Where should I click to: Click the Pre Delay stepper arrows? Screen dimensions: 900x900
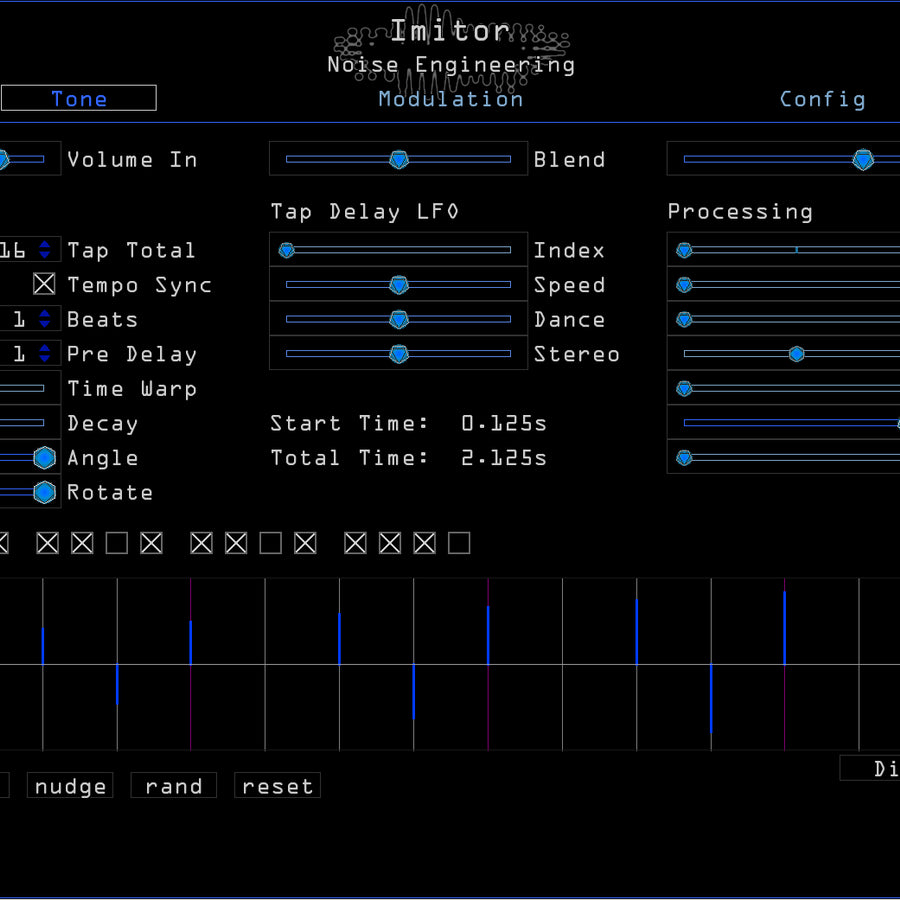[x=44, y=354]
